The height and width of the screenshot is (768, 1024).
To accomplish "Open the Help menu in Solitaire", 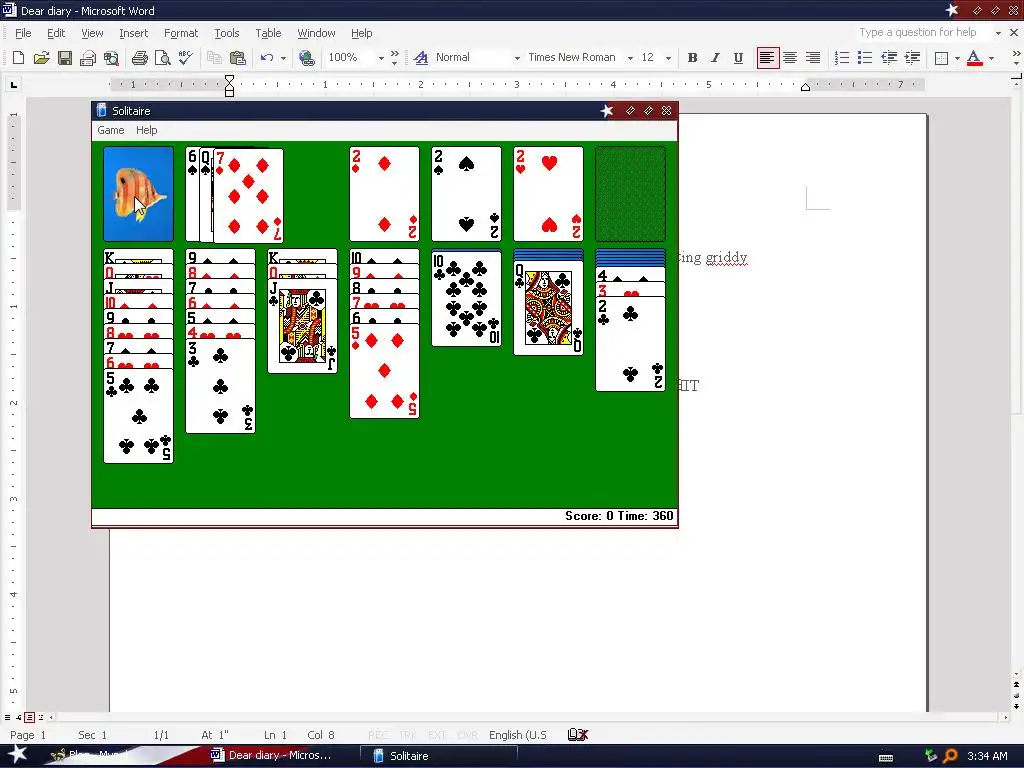I will click(146, 130).
